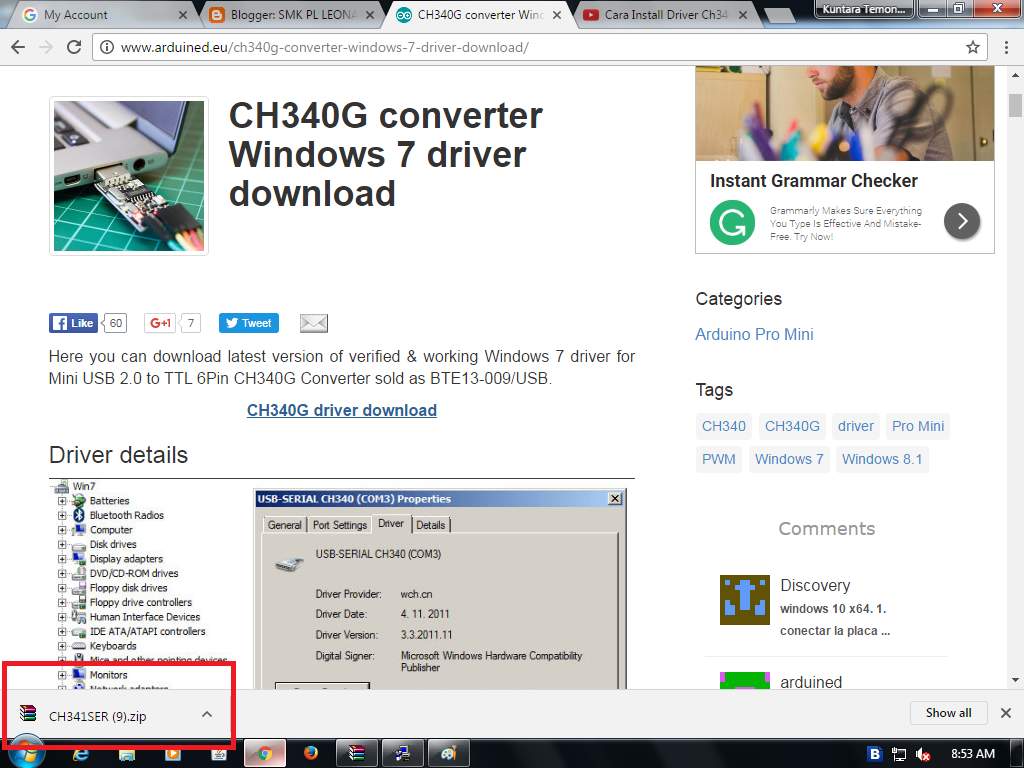Click the arduined commenter name
The height and width of the screenshot is (768, 1024).
tap(810, 682)
